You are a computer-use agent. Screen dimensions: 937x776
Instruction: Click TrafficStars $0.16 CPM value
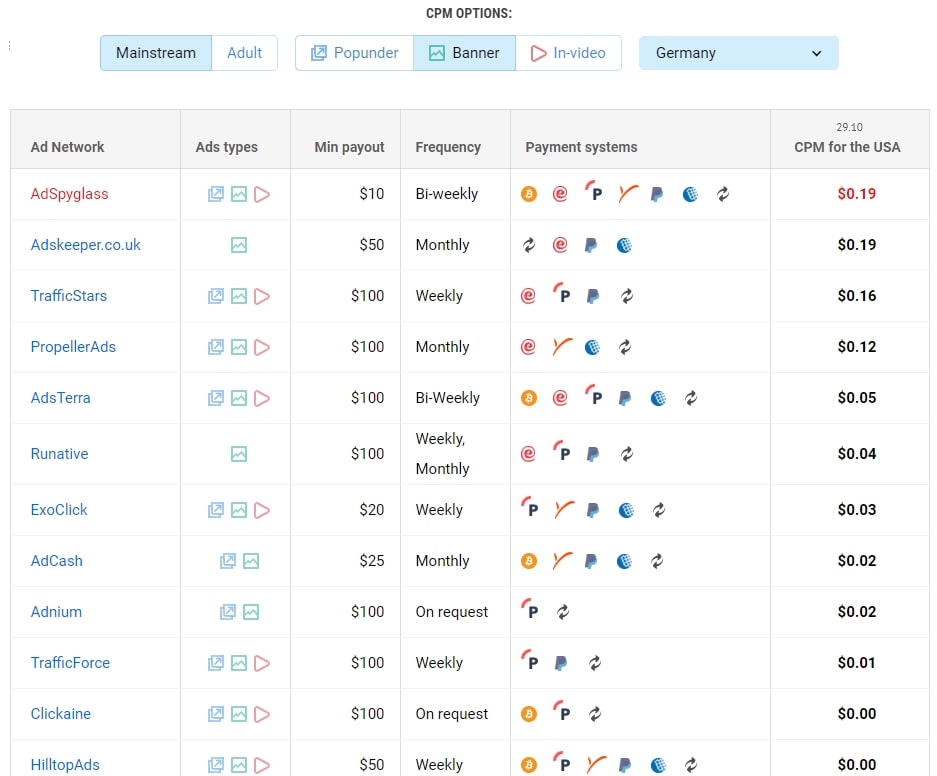856,296
